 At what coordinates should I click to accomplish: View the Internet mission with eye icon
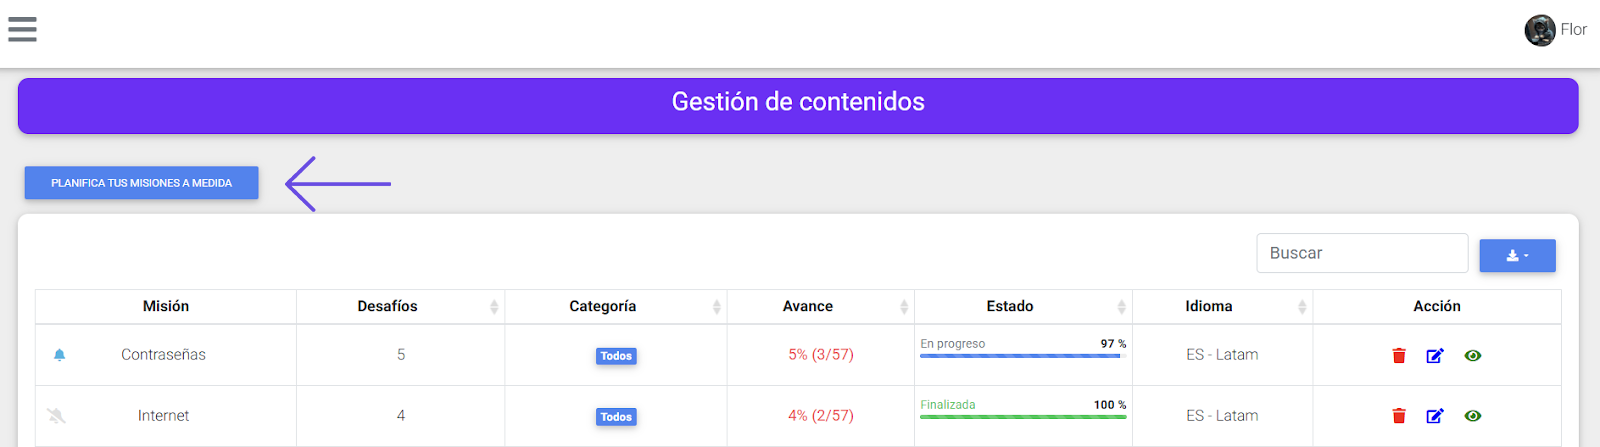[1473, 416]
